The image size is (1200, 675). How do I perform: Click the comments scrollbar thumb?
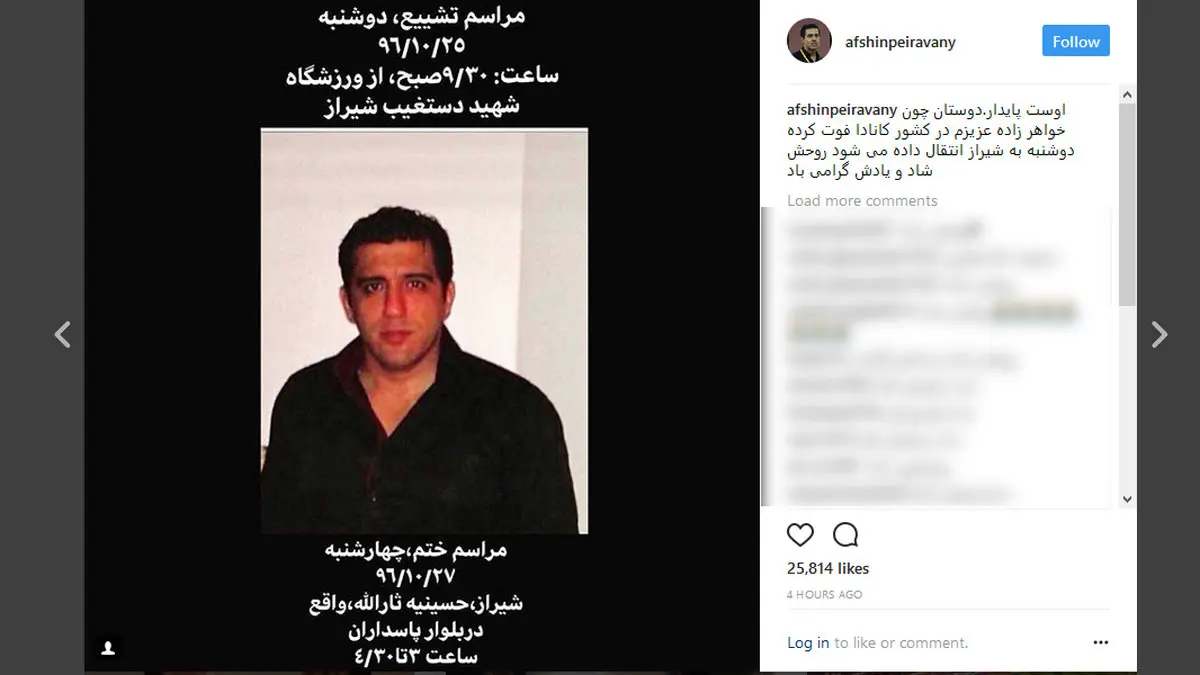click(1128, 204)
